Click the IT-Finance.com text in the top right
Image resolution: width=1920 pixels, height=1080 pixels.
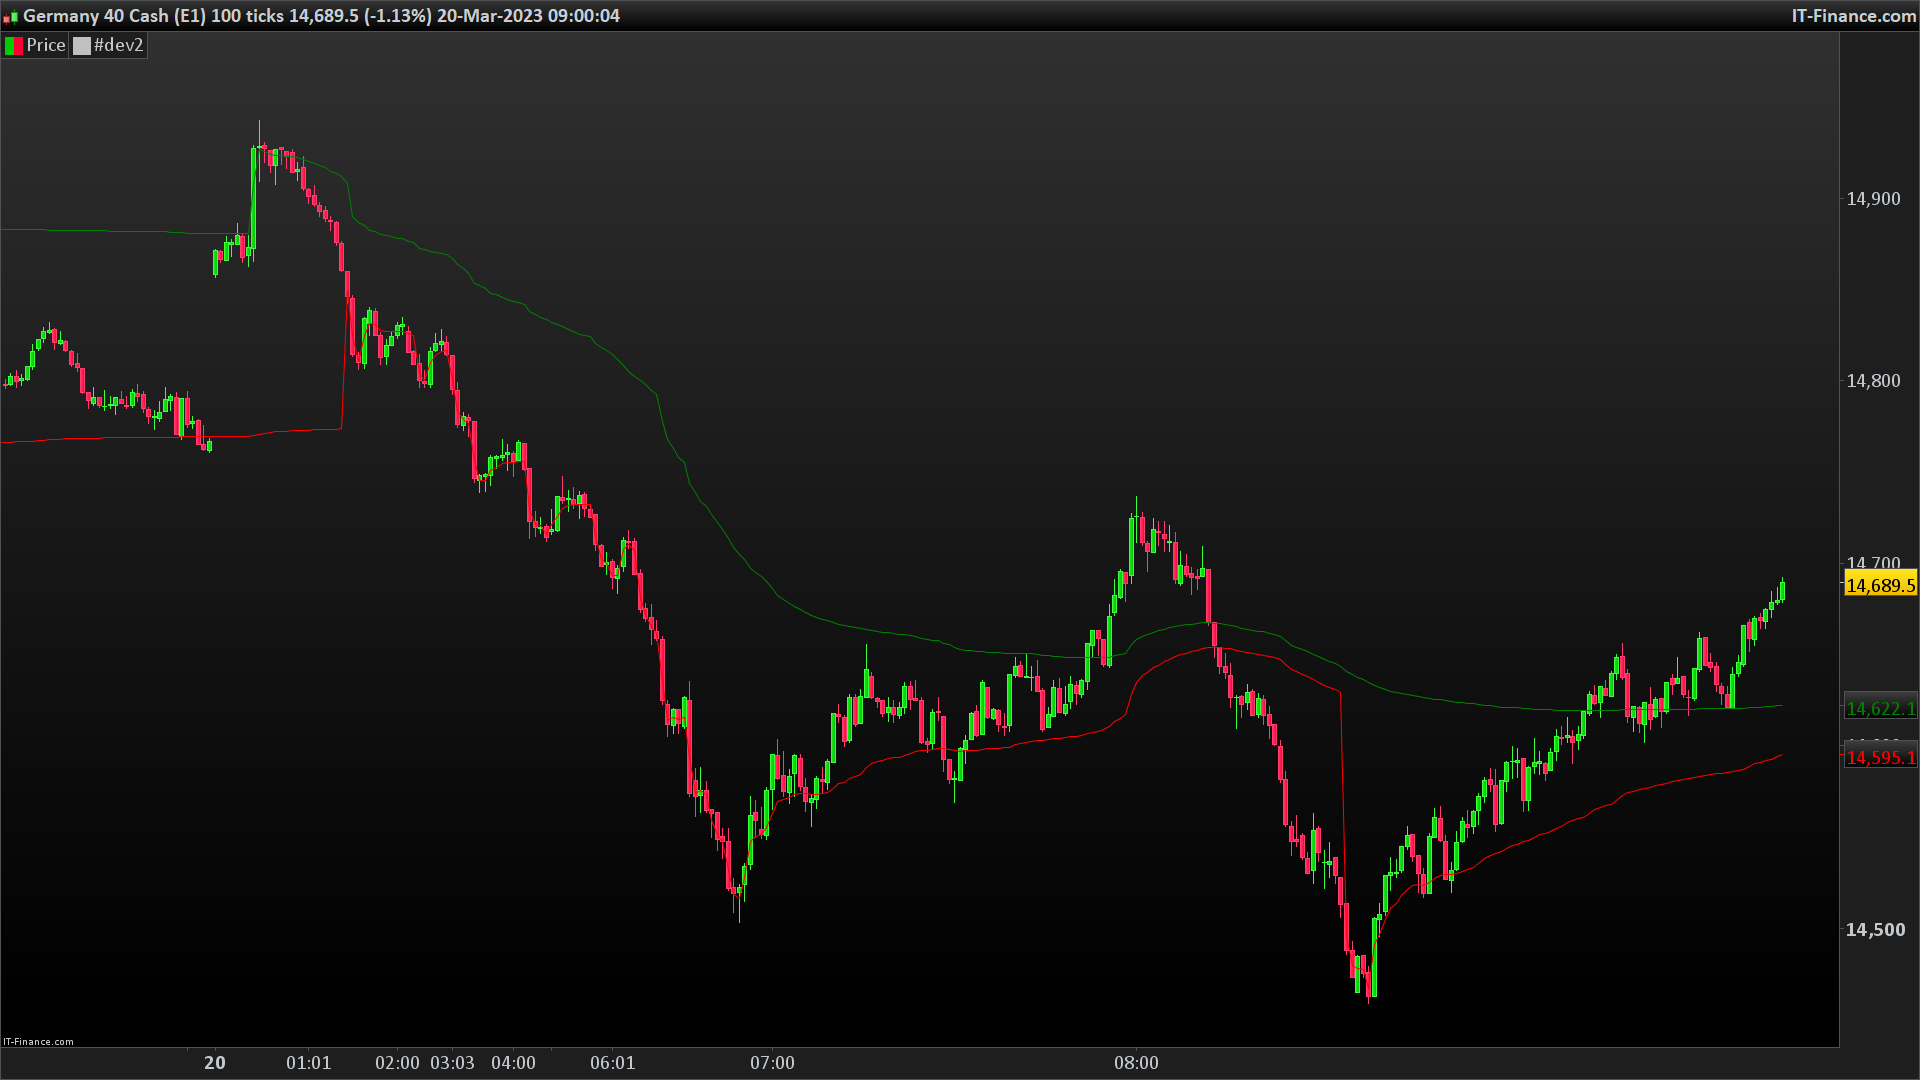pyautogui.click(x=1853, y=16)
